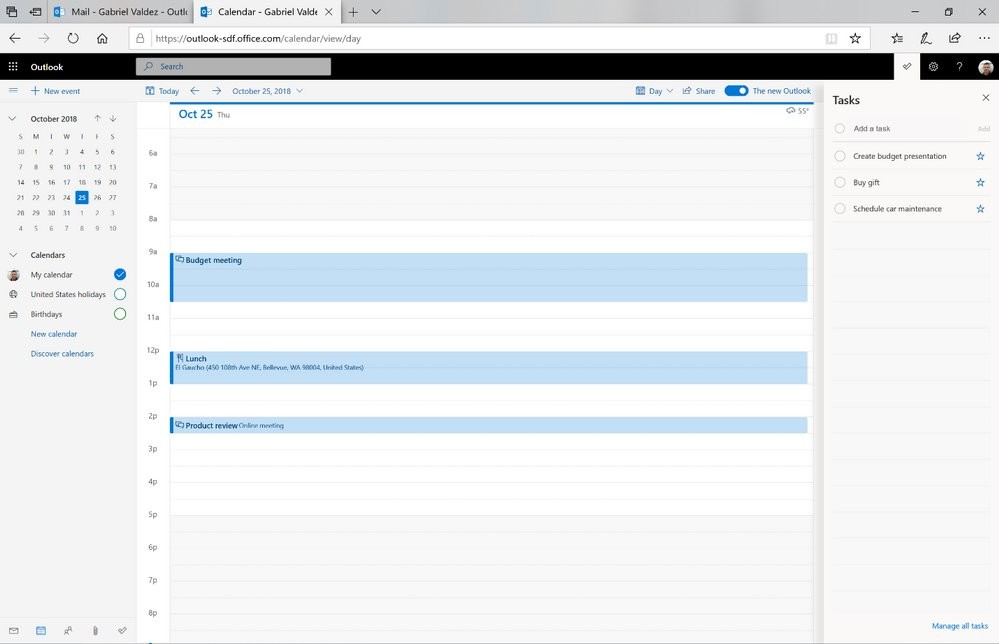The width and height of the screenshot is (999, 644).
Task: Click the app launcher waffle icon
Action: point(13,67)
